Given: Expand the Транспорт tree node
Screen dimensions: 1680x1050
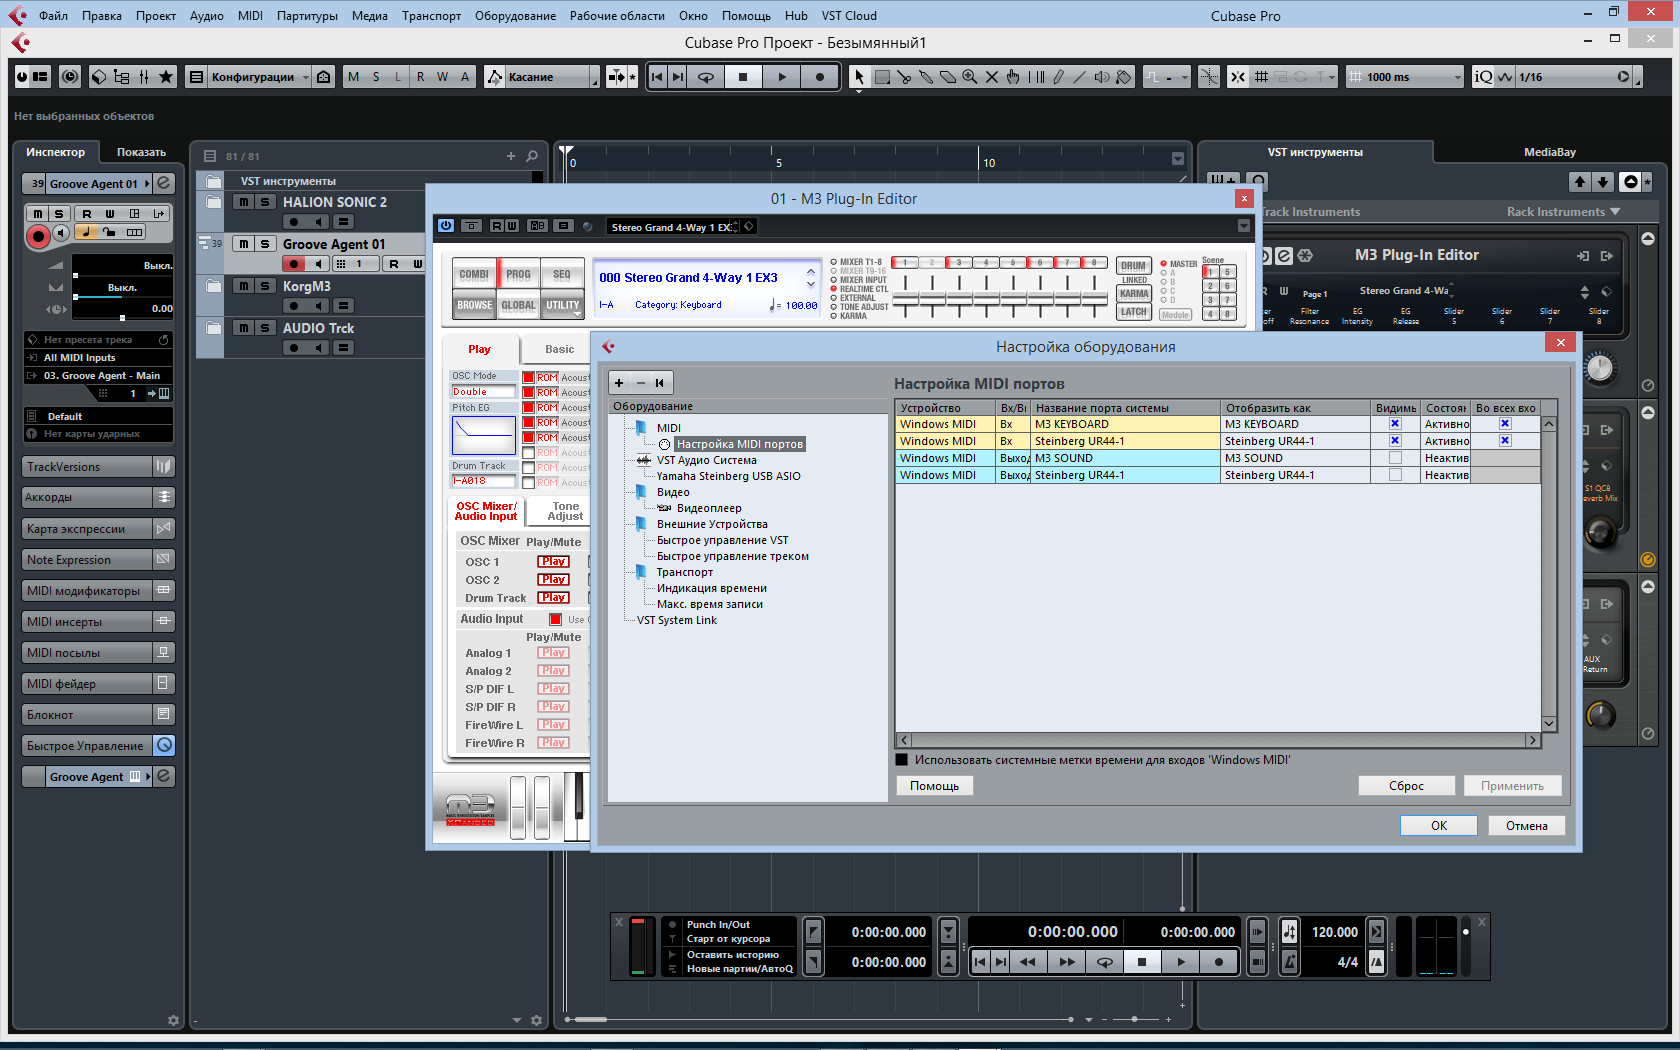Looking at the screenshot, I should (x=641, y=572).
